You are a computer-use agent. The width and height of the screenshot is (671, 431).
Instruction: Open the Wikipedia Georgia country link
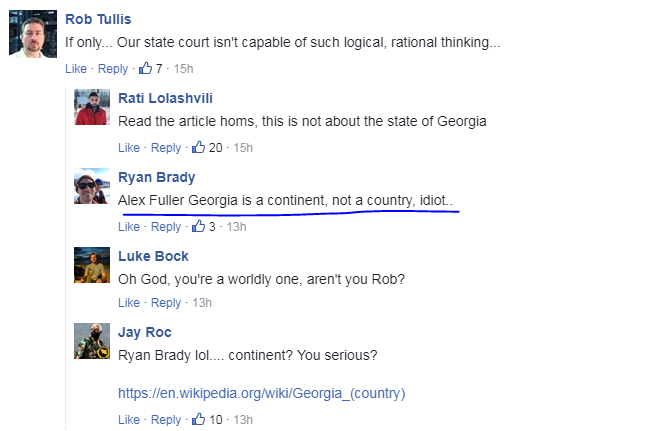click(x=261, y=393)
